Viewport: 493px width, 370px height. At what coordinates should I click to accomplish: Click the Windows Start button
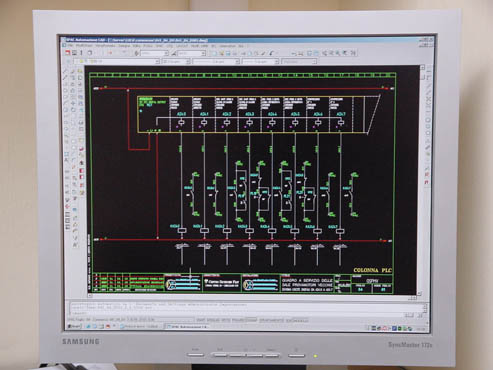[x=75, y=326]
